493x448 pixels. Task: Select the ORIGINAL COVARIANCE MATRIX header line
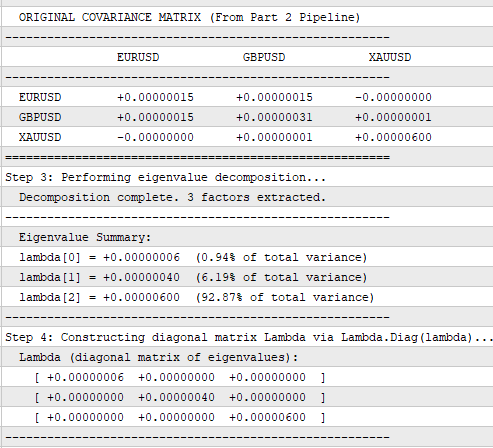coord(189,17)
